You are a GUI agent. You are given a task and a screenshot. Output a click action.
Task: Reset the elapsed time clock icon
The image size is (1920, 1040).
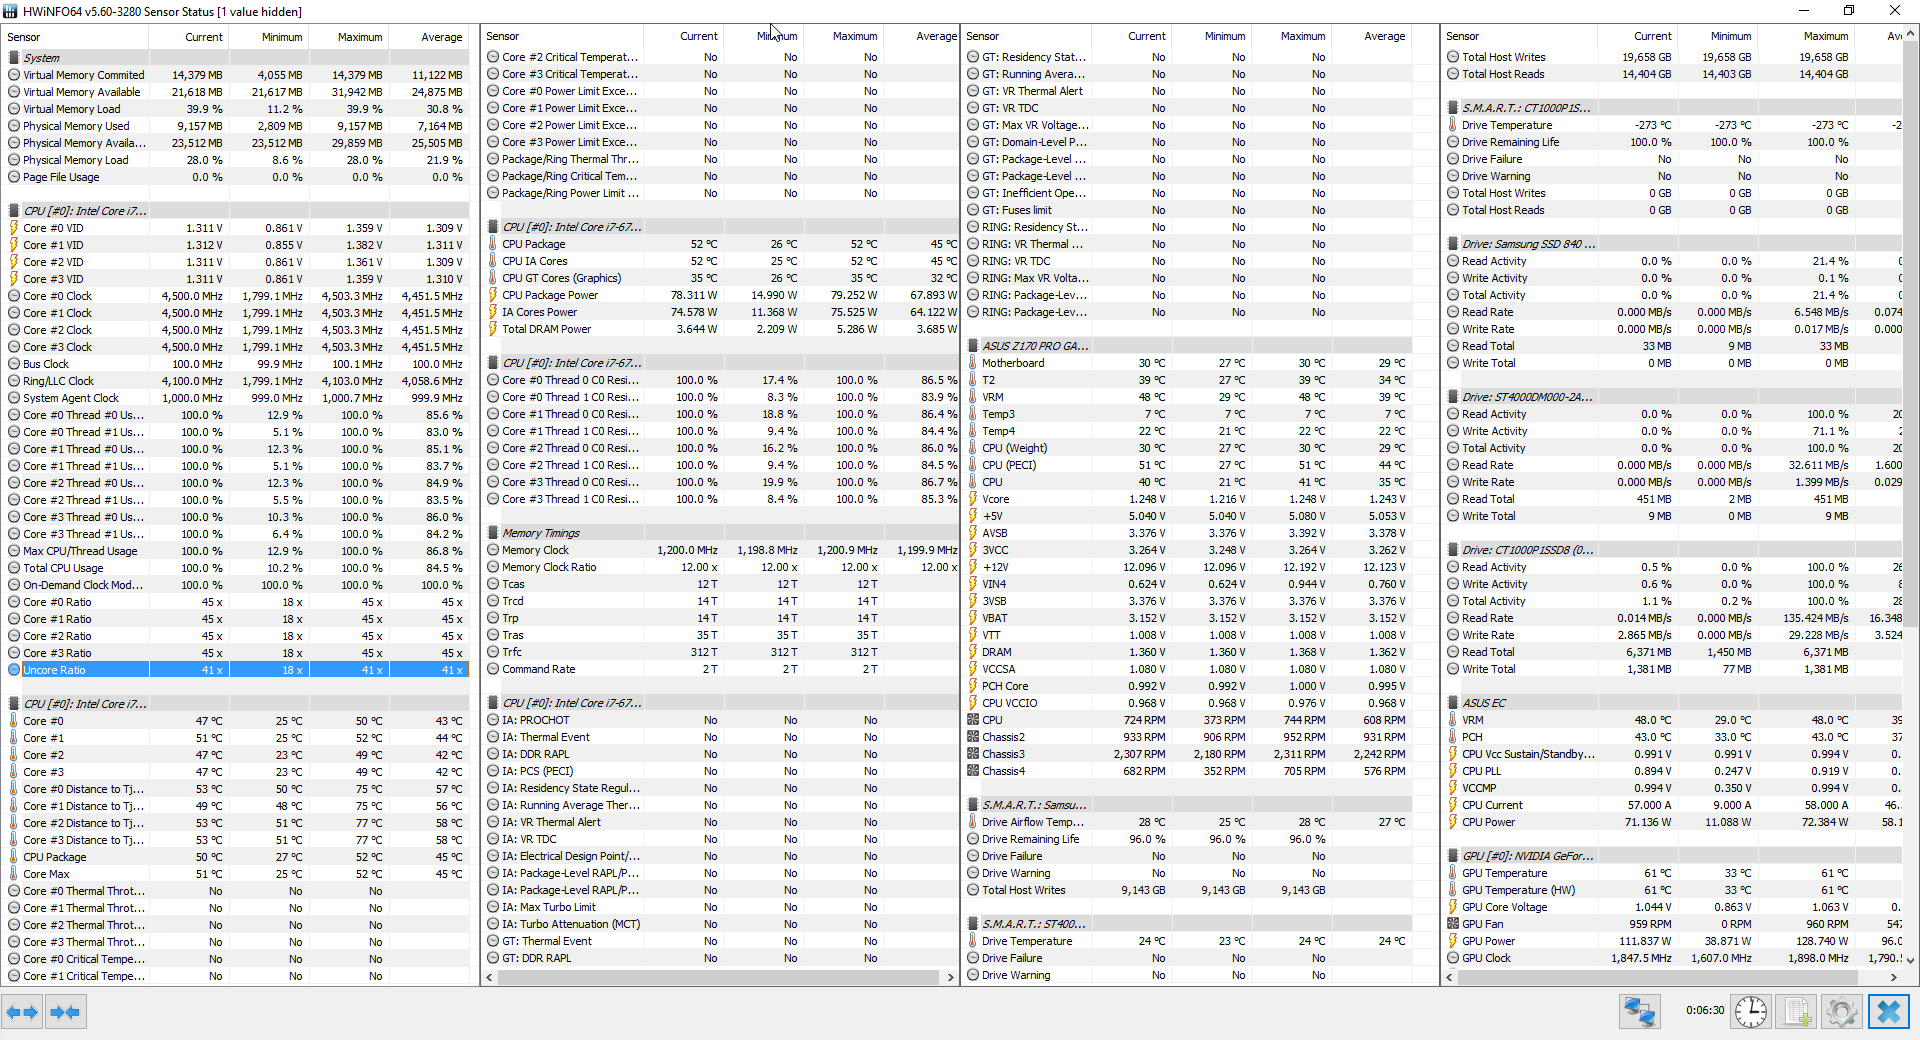click(x=1750, y=1012)
